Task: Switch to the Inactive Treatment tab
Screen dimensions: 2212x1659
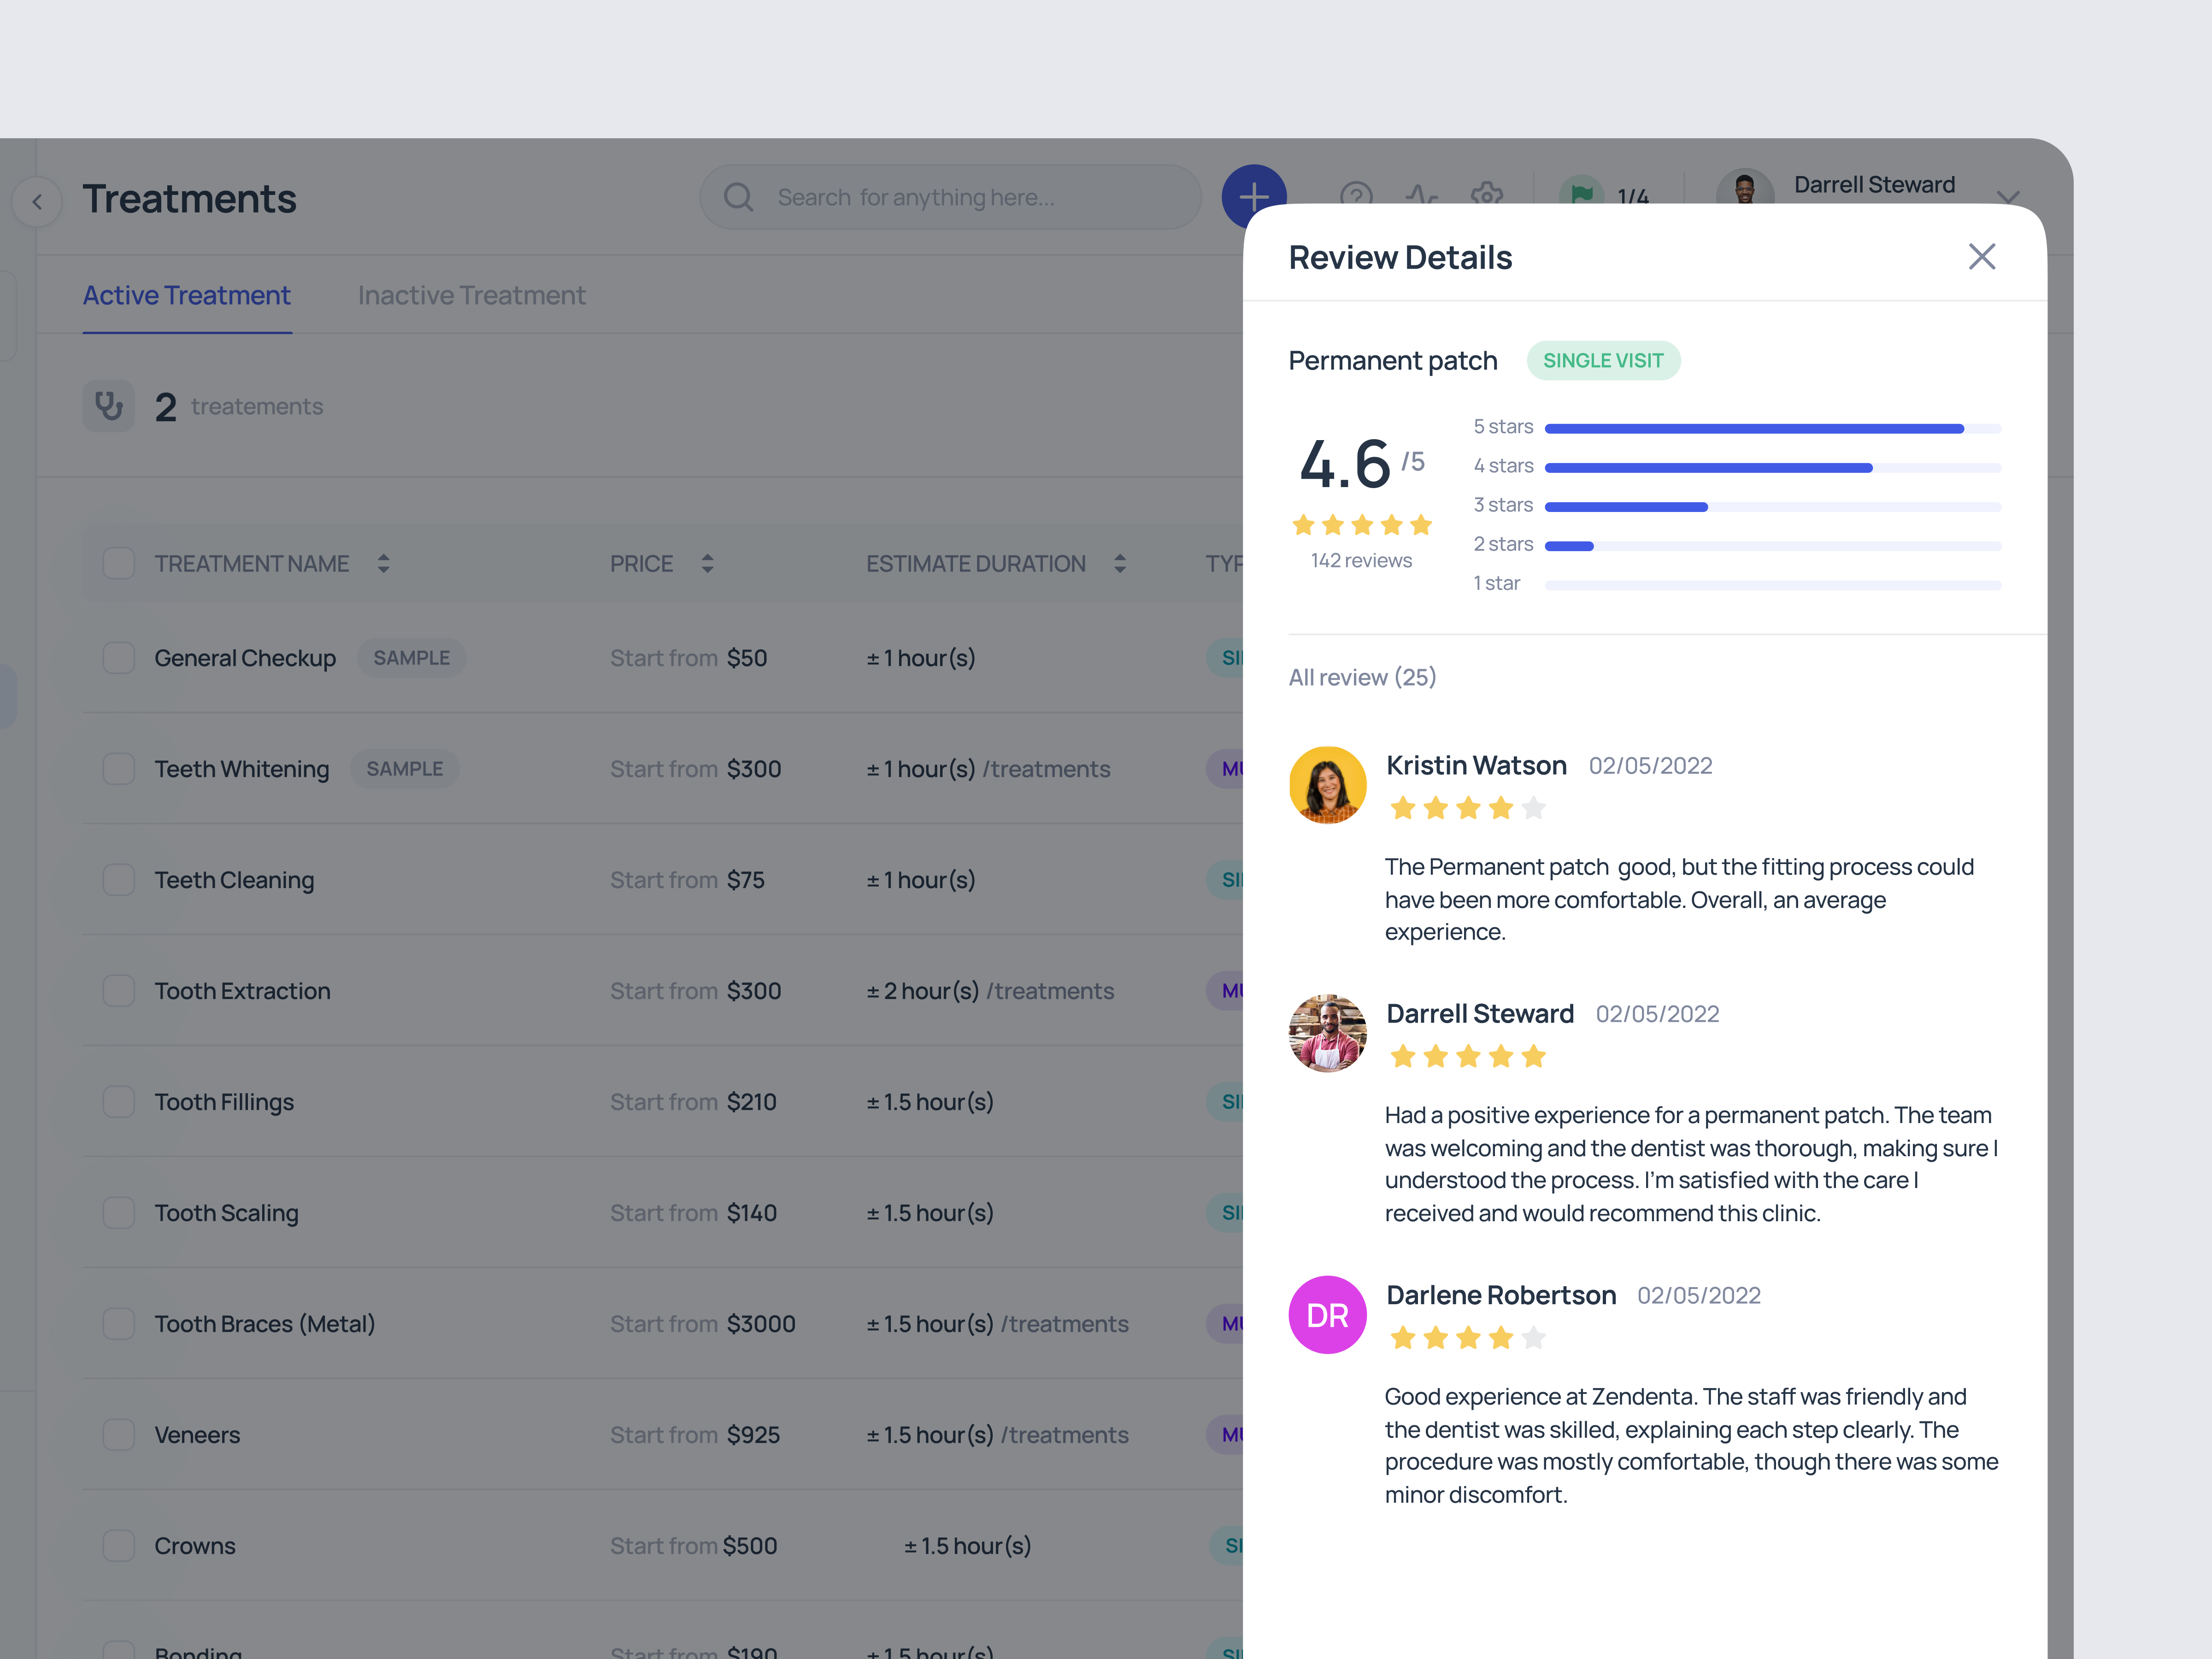Action: coord(471,296)
